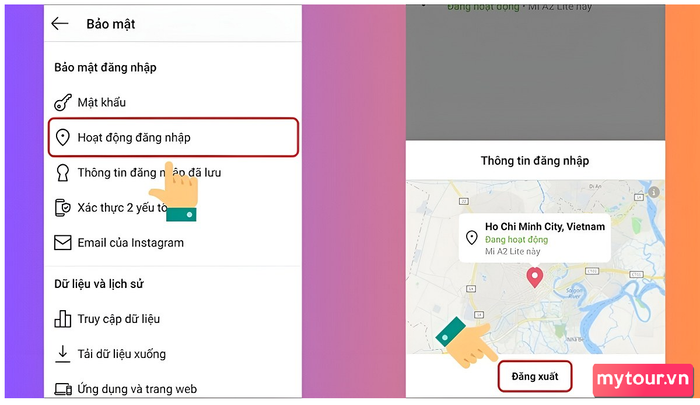Tap the back arrow beside Bảo mật
Screen dimensions: 700x405
[59, 24]
